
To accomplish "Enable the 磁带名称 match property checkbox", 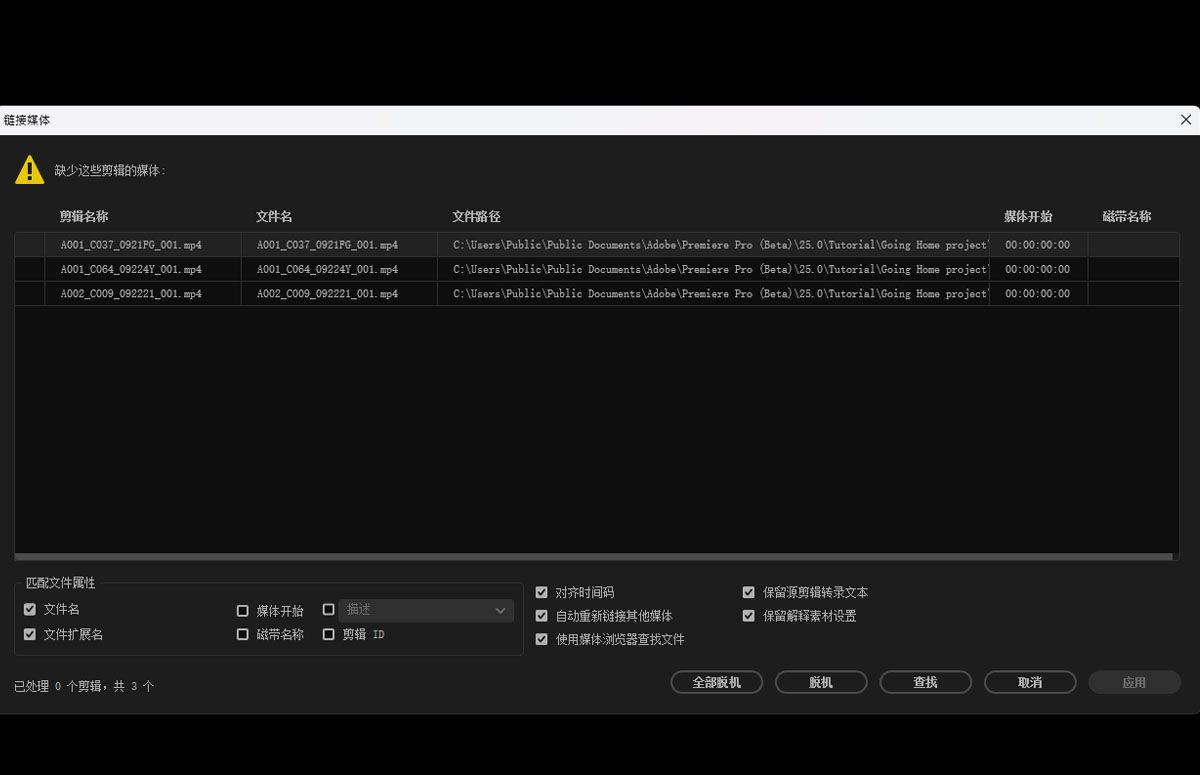I will pos(242,634).
